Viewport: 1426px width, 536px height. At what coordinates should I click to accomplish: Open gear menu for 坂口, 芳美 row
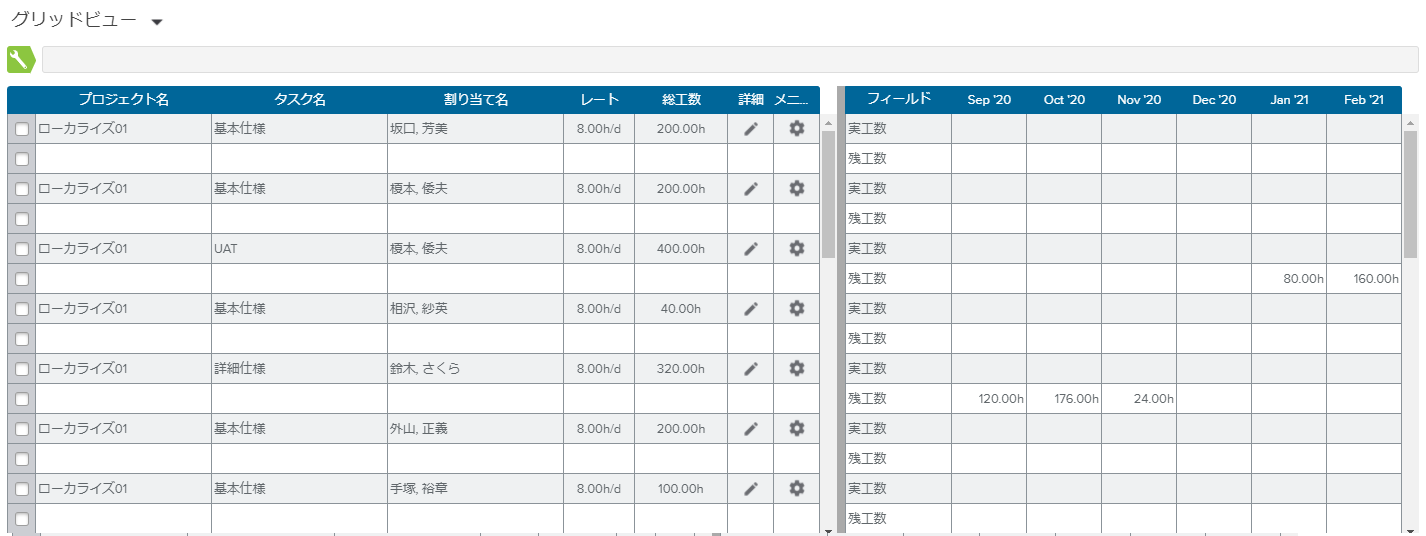pos(797,129)
